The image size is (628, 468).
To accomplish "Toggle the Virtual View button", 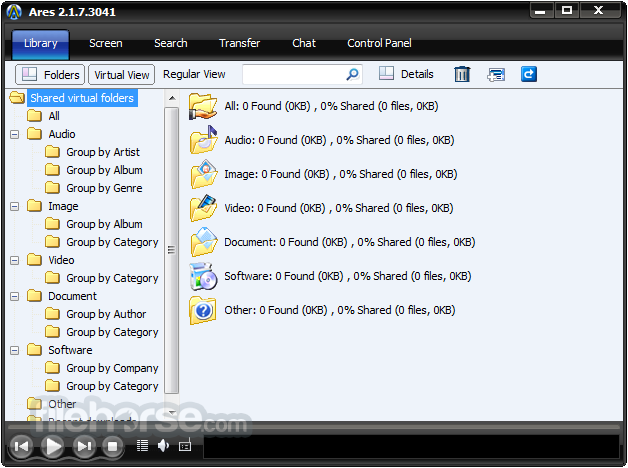I will tap(122, 74).
